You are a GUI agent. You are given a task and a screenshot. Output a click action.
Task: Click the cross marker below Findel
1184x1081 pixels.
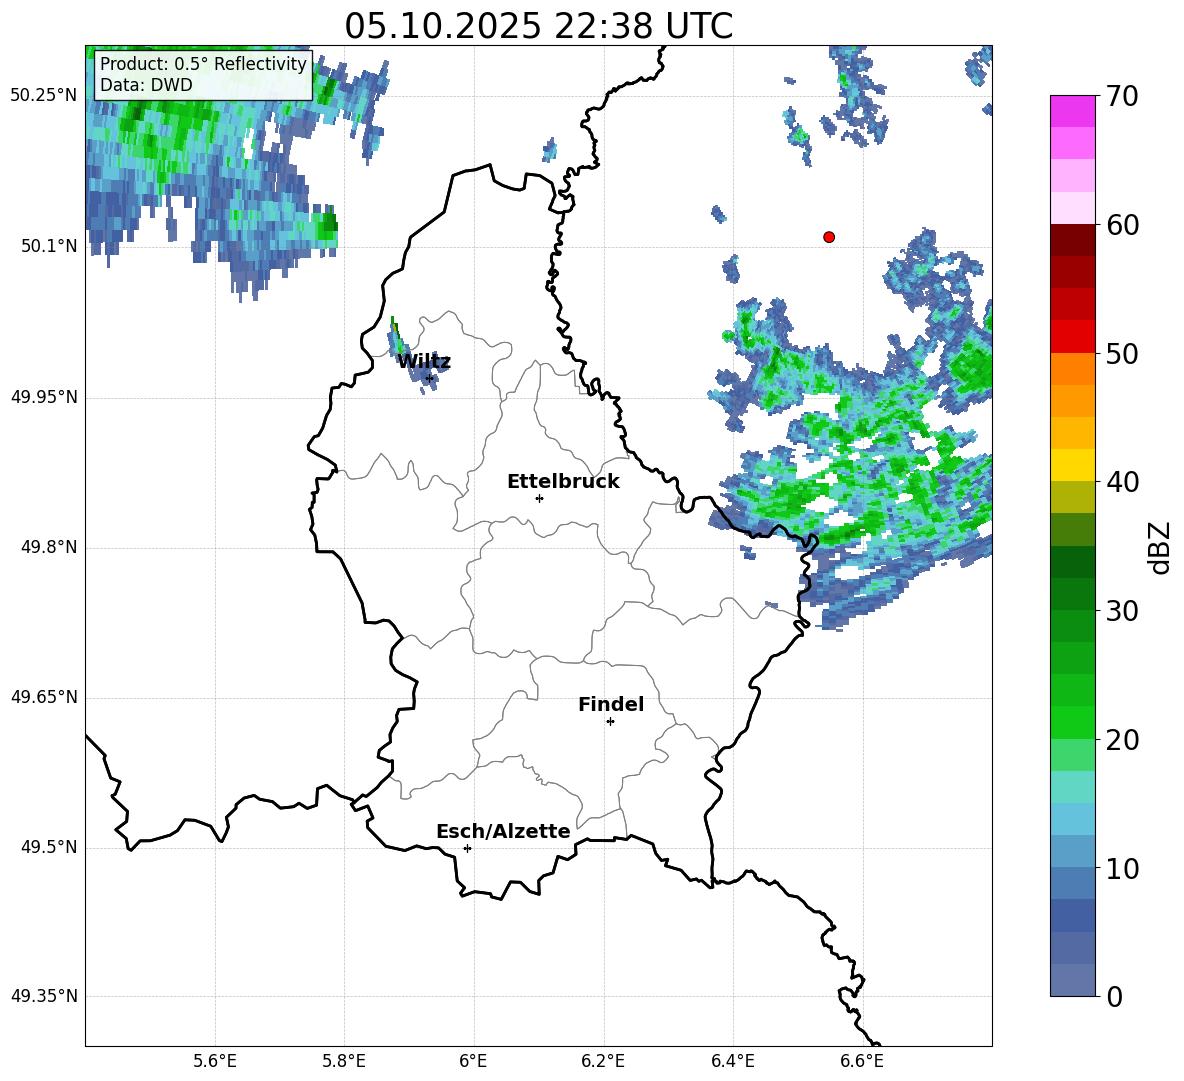click(x=610, y=722)
